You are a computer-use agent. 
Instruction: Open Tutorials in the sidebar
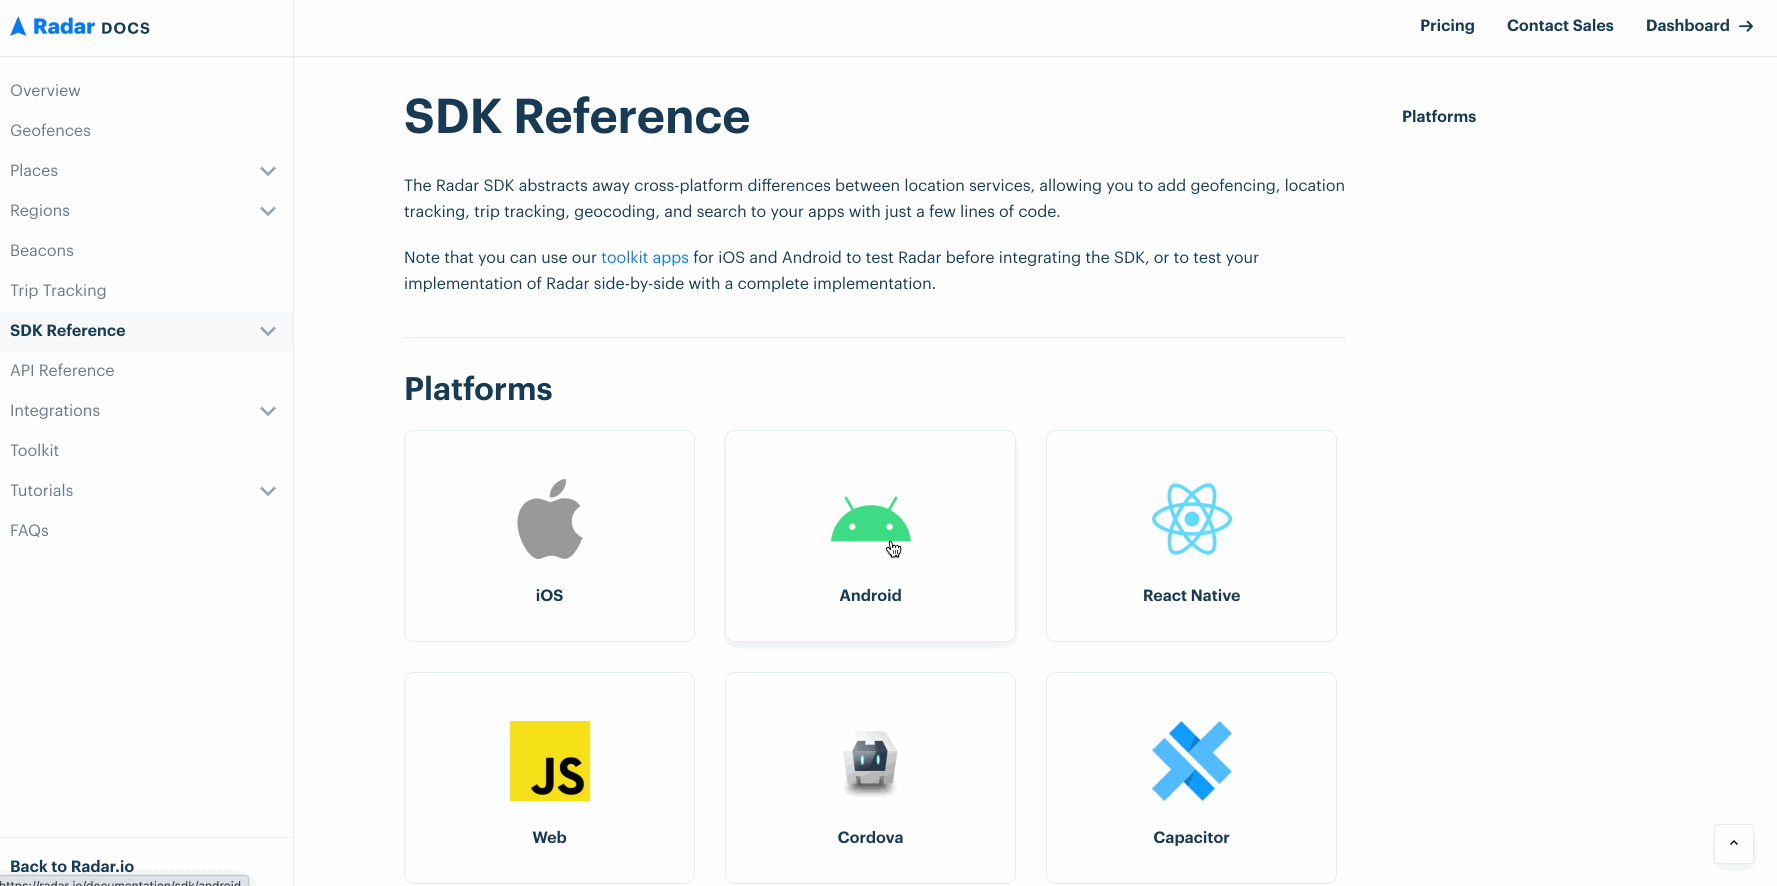pos(42,491)
